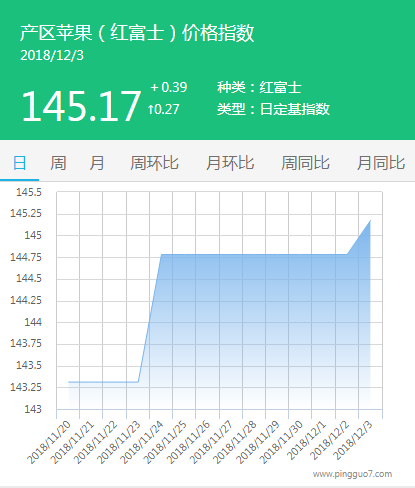The width and height of the screenshot is (415, 488).
Task: Click the 2018/11/20 x-axis date label
Action: click(49, 442)
